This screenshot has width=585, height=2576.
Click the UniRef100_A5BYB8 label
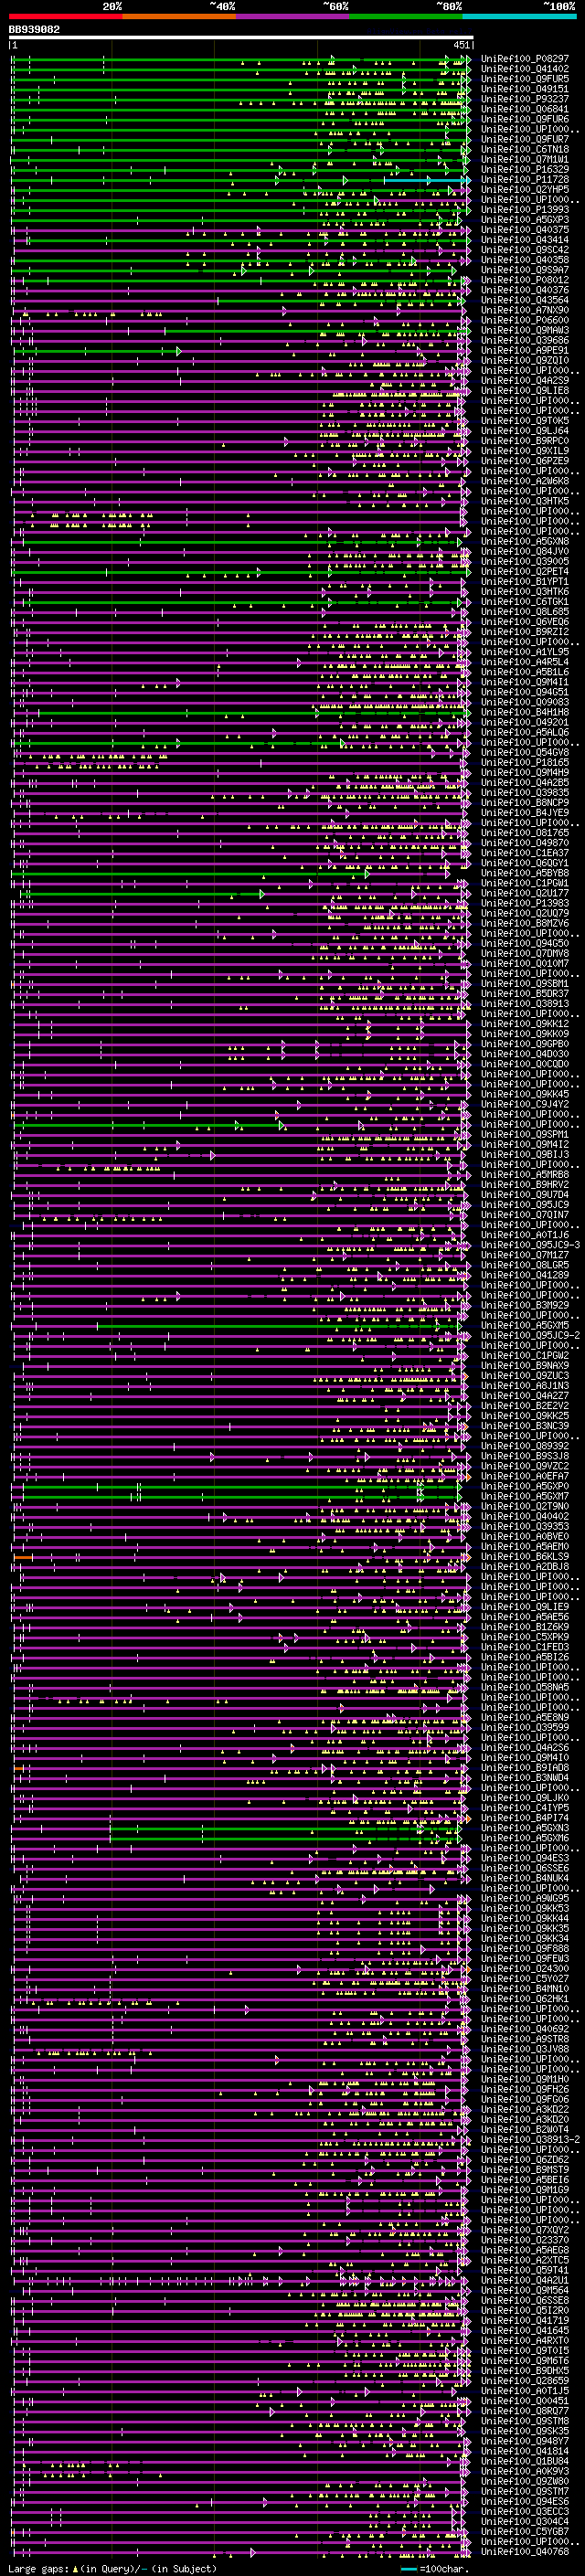525,873
